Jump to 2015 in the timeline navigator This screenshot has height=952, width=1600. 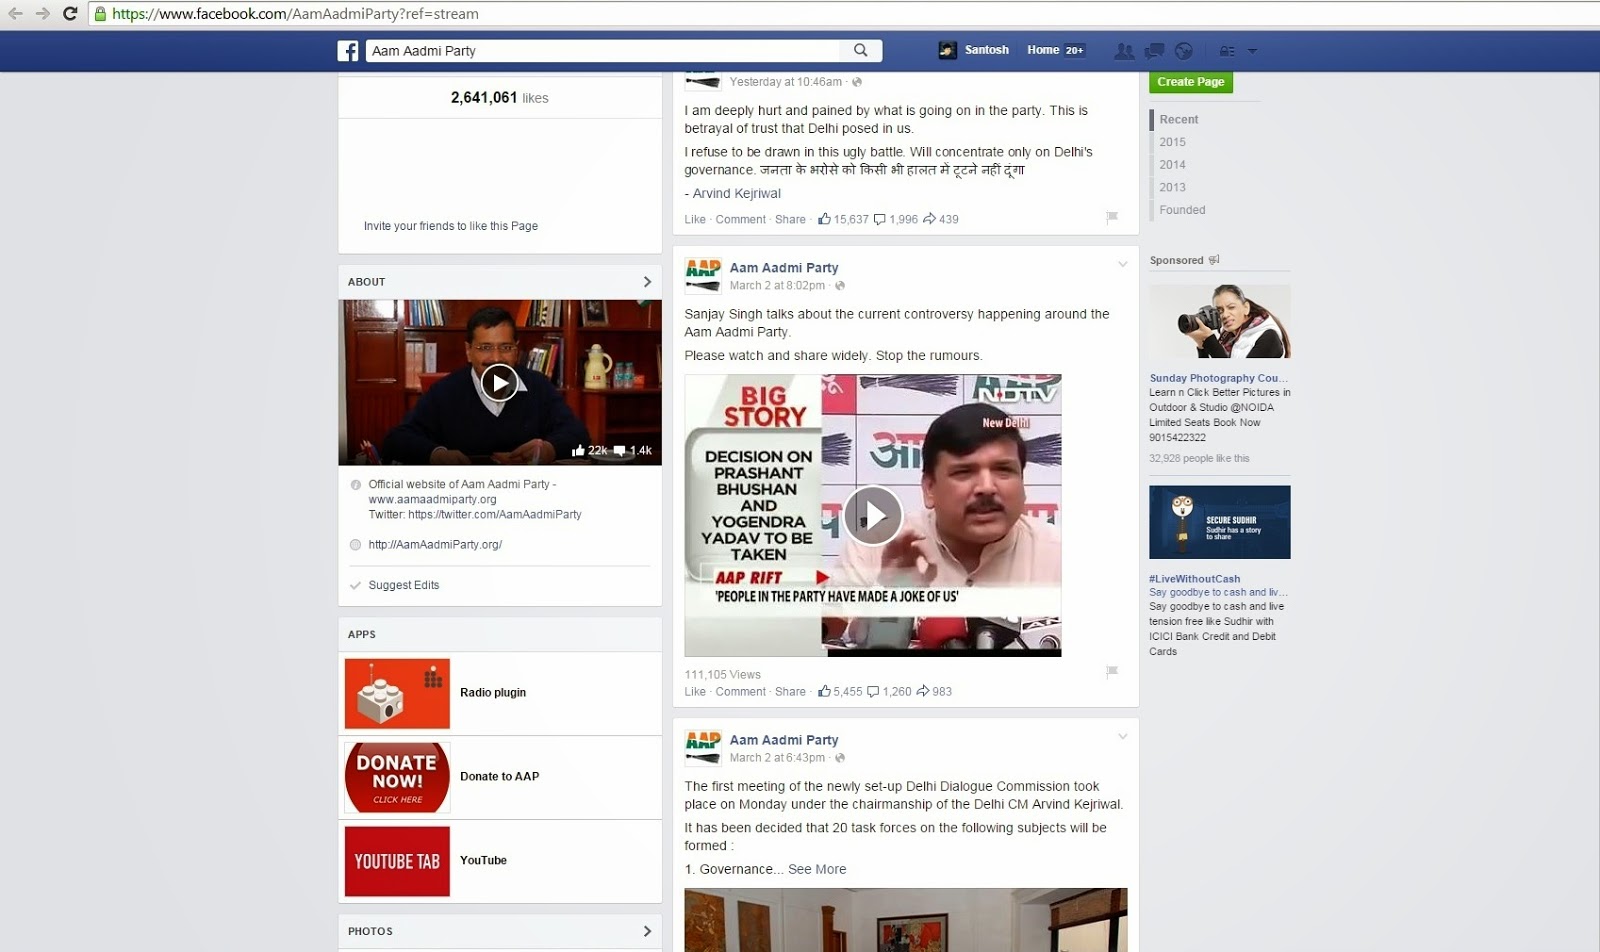coord(1173,142)
